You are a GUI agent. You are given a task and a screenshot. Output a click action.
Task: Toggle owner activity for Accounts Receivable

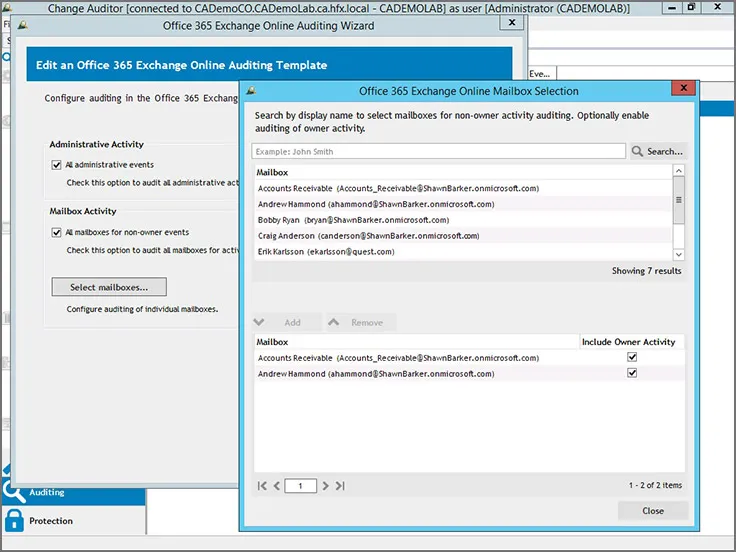pyautogui.click(x=632, y=357)
